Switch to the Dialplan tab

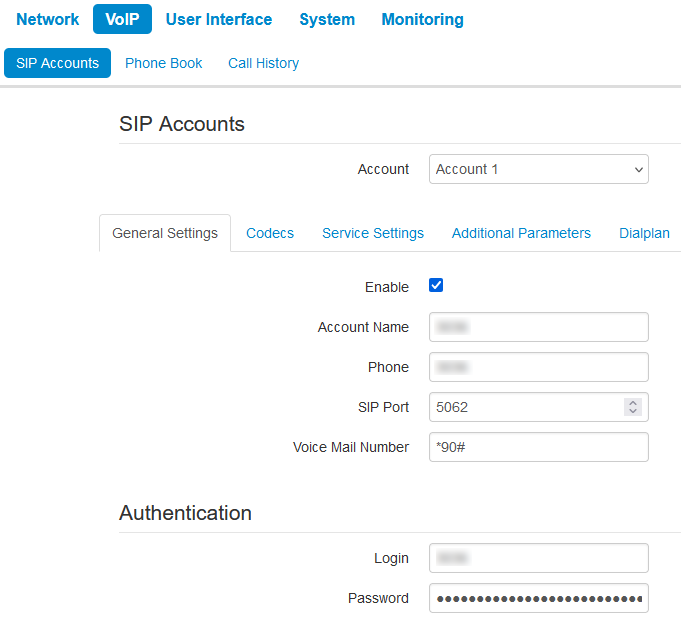pos(644,233)
